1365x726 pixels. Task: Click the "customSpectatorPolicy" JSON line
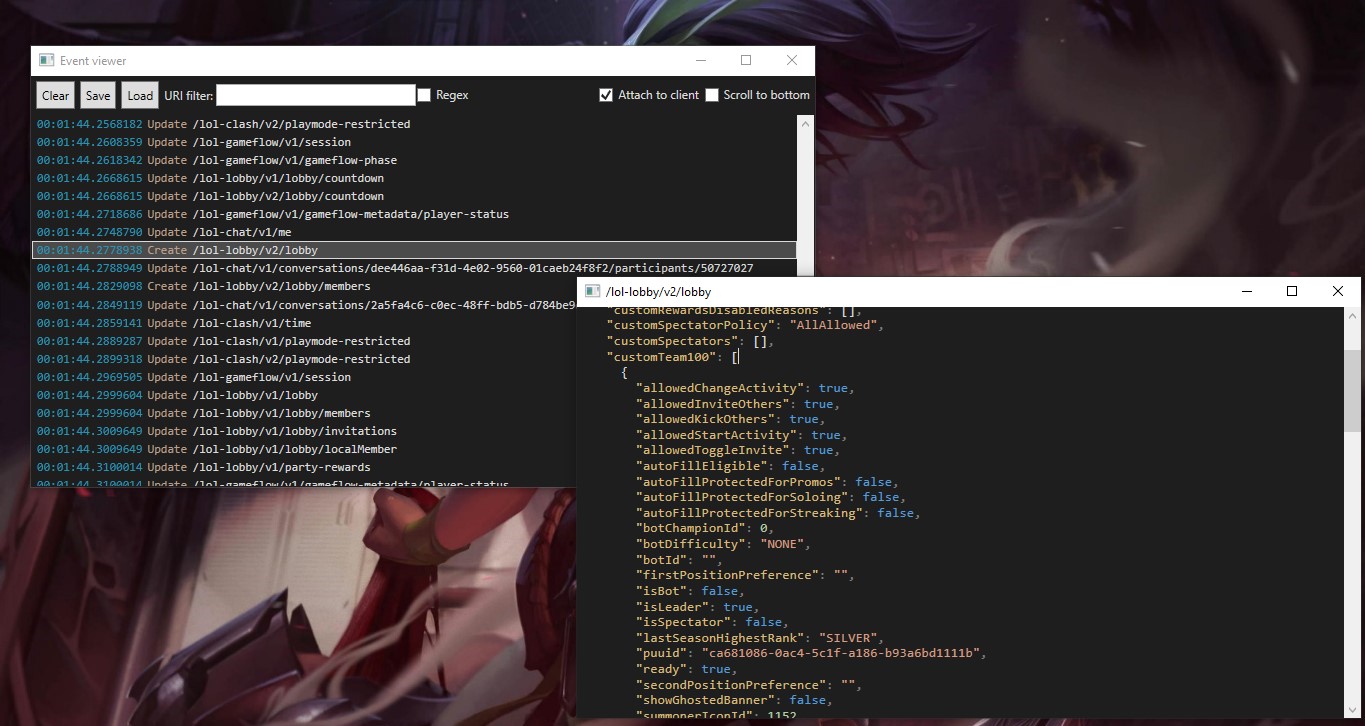tap(745, 325)
